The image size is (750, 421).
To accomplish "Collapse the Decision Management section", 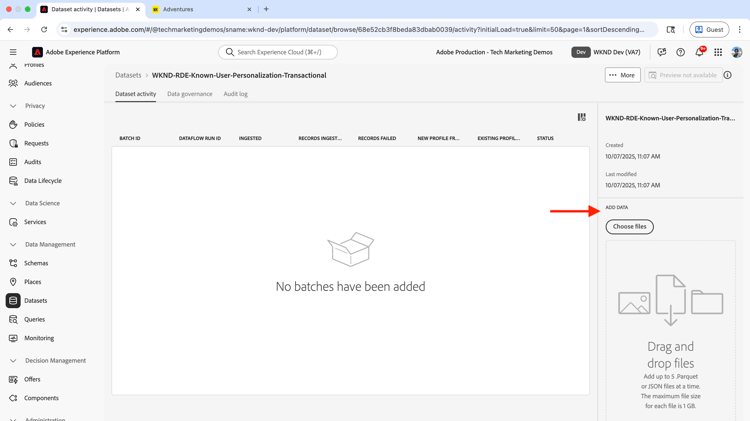I will point(13,361).
